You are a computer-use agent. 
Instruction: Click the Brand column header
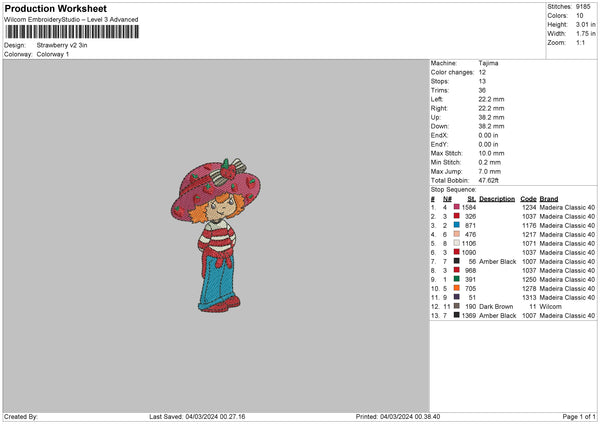pyautogui.click(x=549, y=197)
